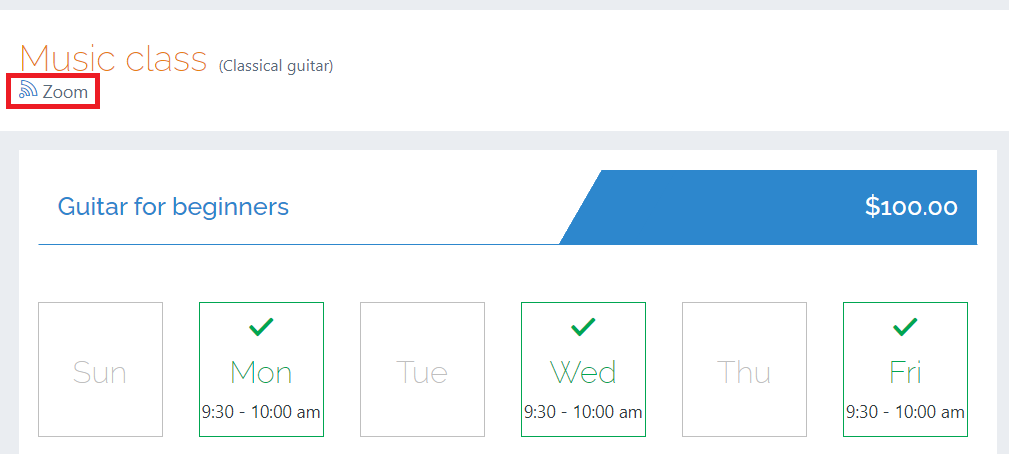Click the Music class heading
The width and height of the screenshot is (1009, 454).
tap(114, 58)
